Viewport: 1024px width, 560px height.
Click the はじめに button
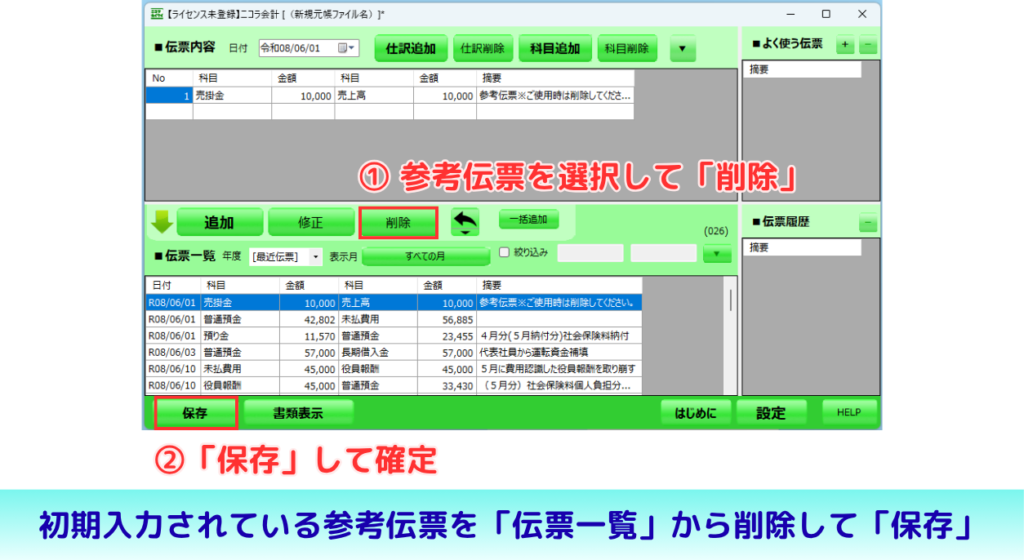pyautogui.click(x=695, y=413)
